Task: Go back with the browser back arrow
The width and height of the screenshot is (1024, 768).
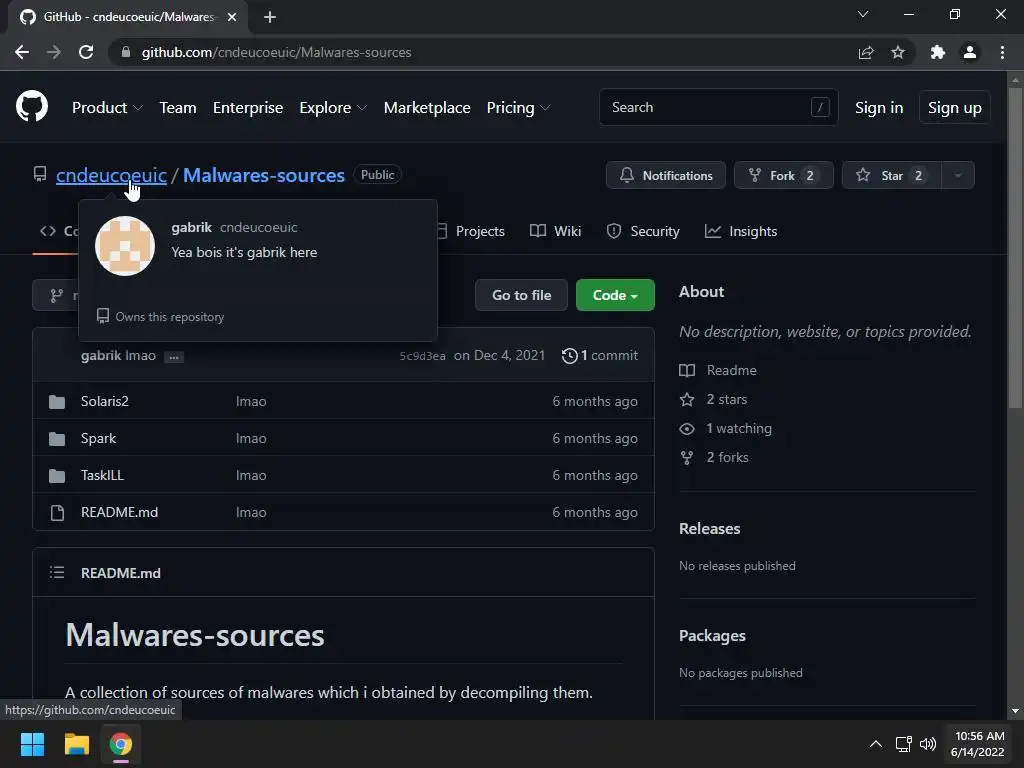Action: [22, 52]
